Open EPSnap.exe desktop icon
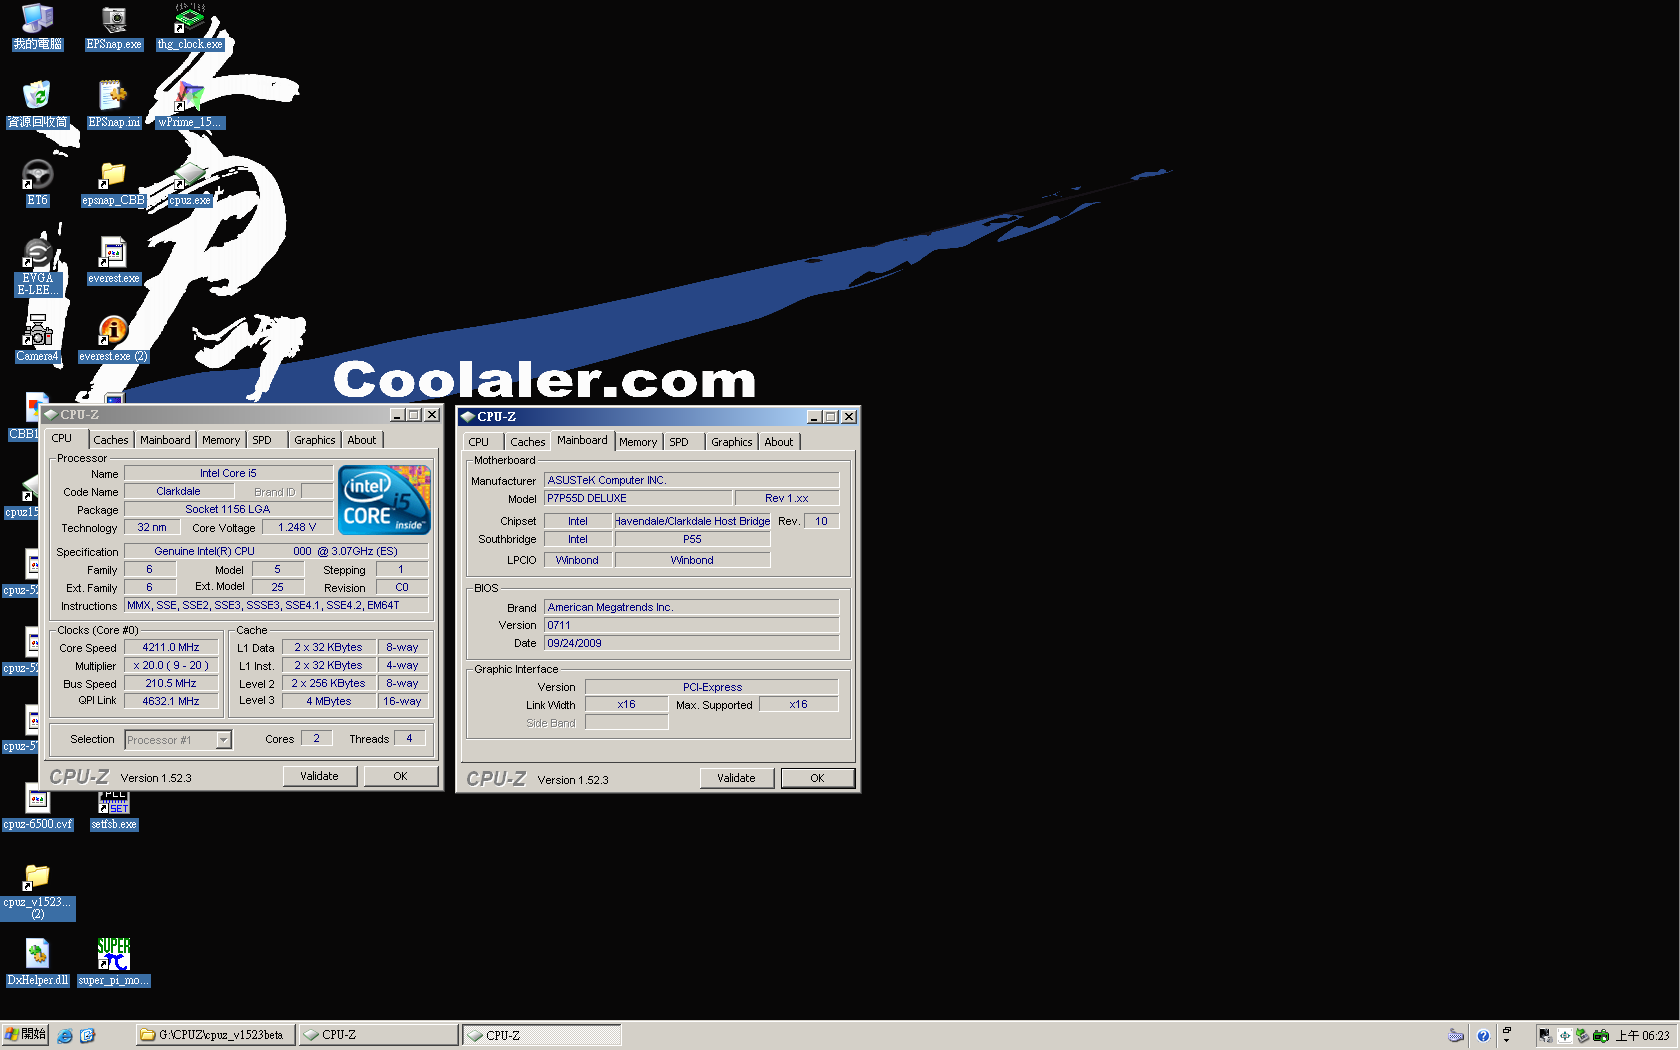The height and width of the screenshot is (1050, 1680). pos(114,27)
